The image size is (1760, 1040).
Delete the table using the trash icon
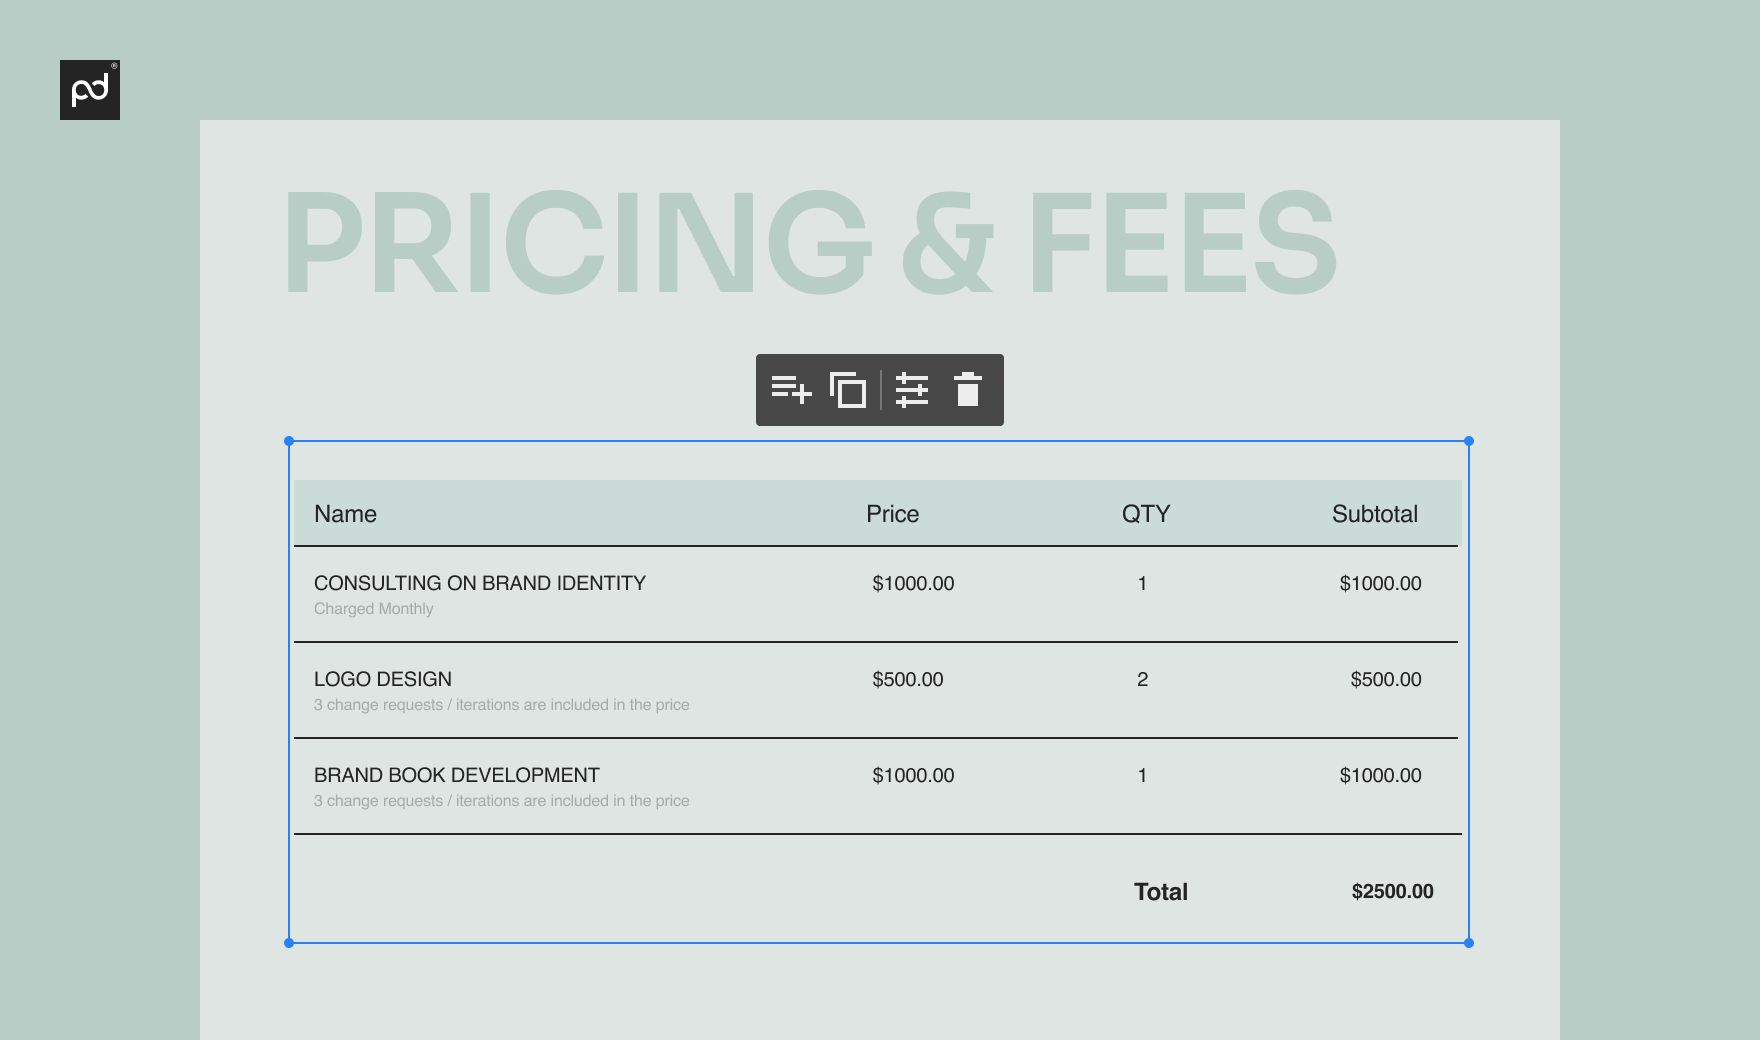click(967, 390)
